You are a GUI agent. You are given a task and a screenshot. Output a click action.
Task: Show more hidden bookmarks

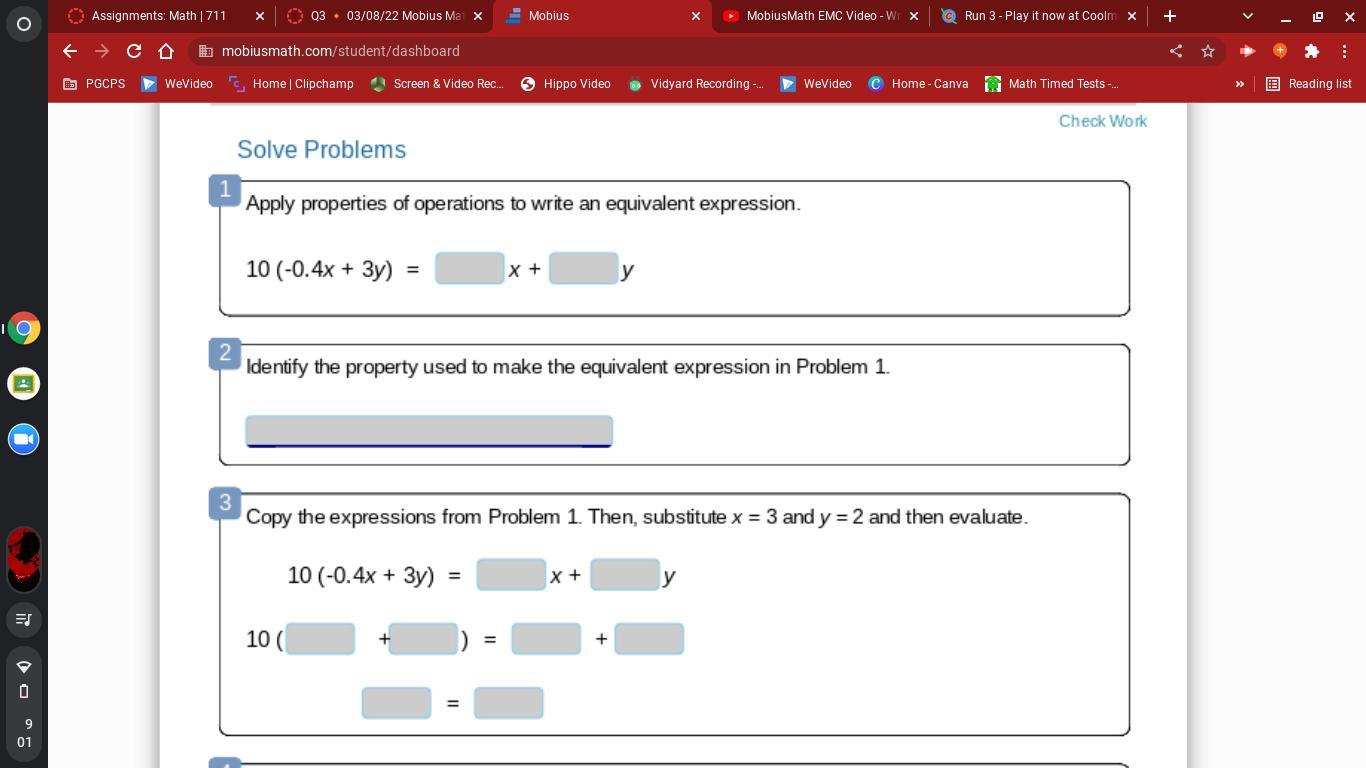coord(1240,84)
